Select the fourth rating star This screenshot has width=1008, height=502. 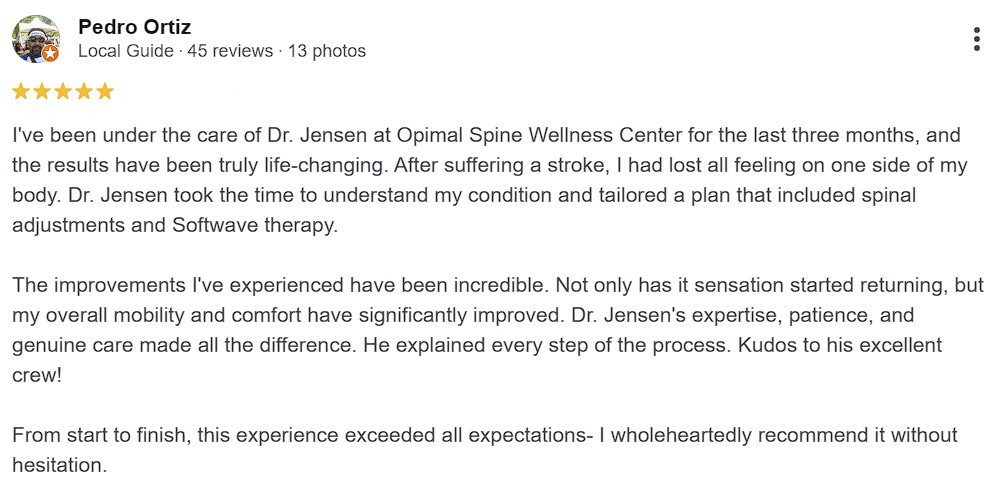pos(83,92)
